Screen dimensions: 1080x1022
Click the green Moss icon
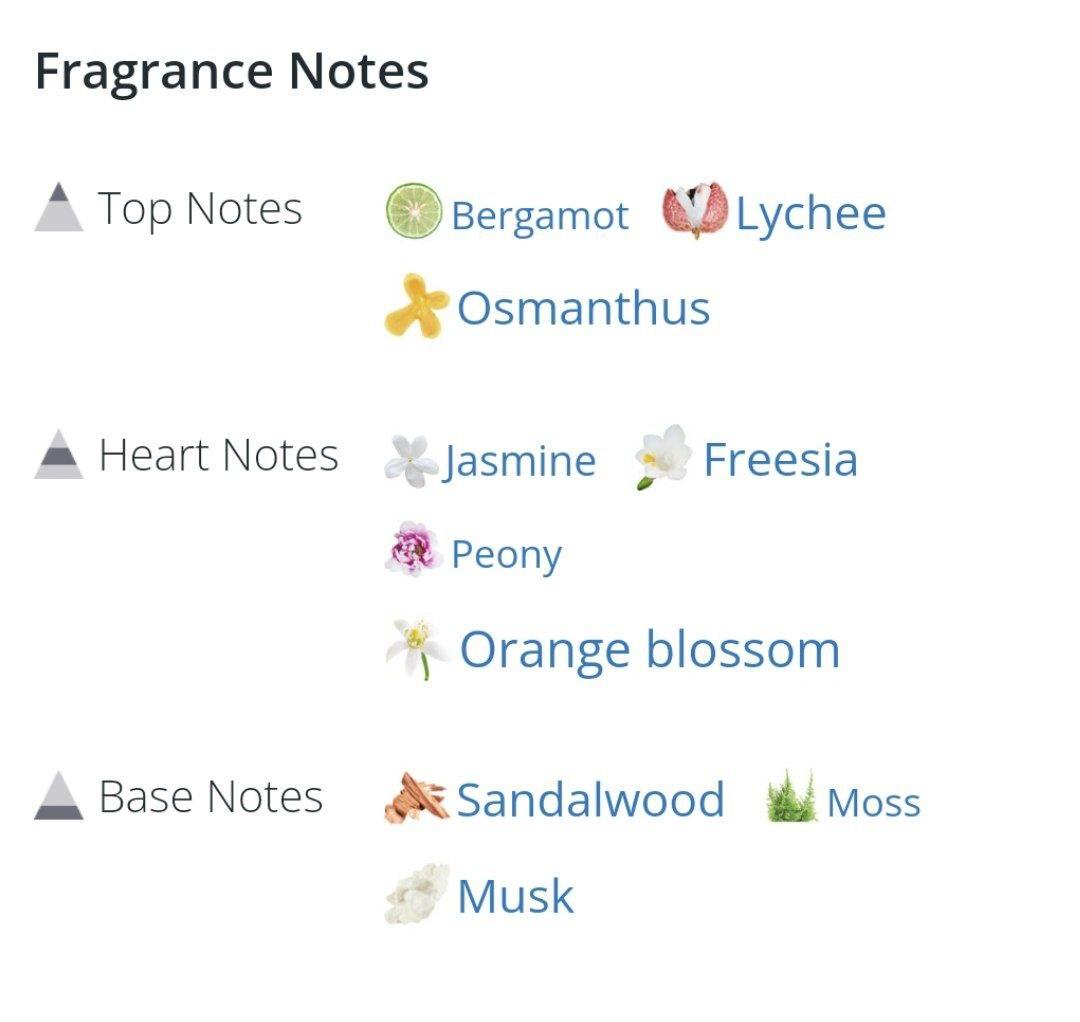[x=790, y=798]
